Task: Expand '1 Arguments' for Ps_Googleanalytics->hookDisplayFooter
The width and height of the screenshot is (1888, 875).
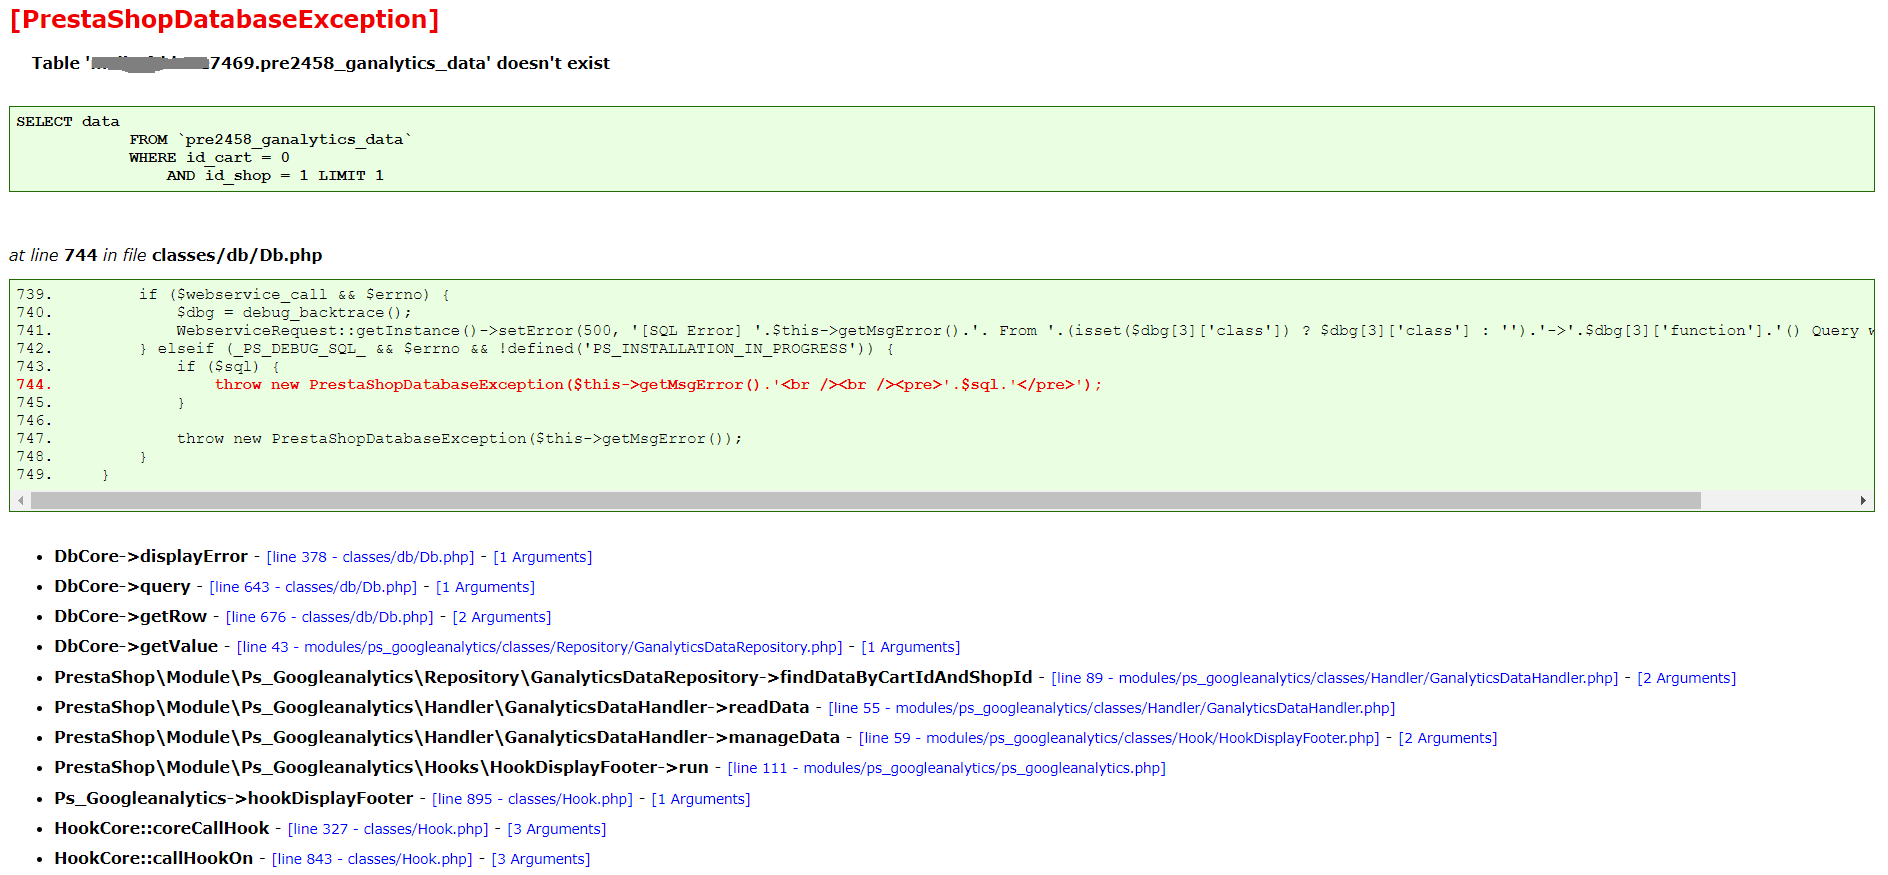Action: (701, 799)
